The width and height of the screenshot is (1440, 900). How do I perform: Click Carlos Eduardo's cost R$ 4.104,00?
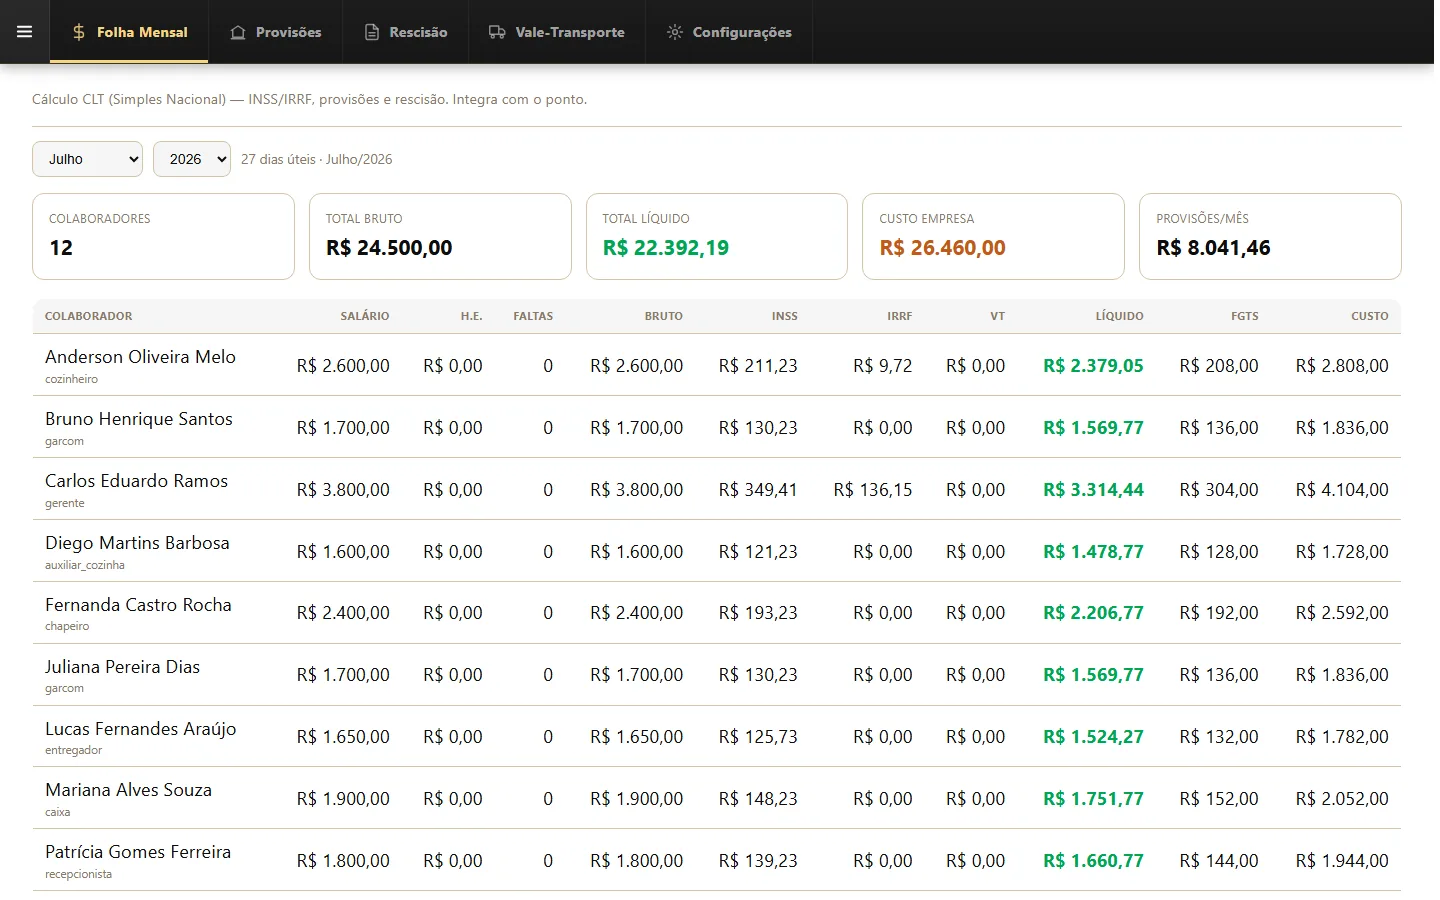1342,490
